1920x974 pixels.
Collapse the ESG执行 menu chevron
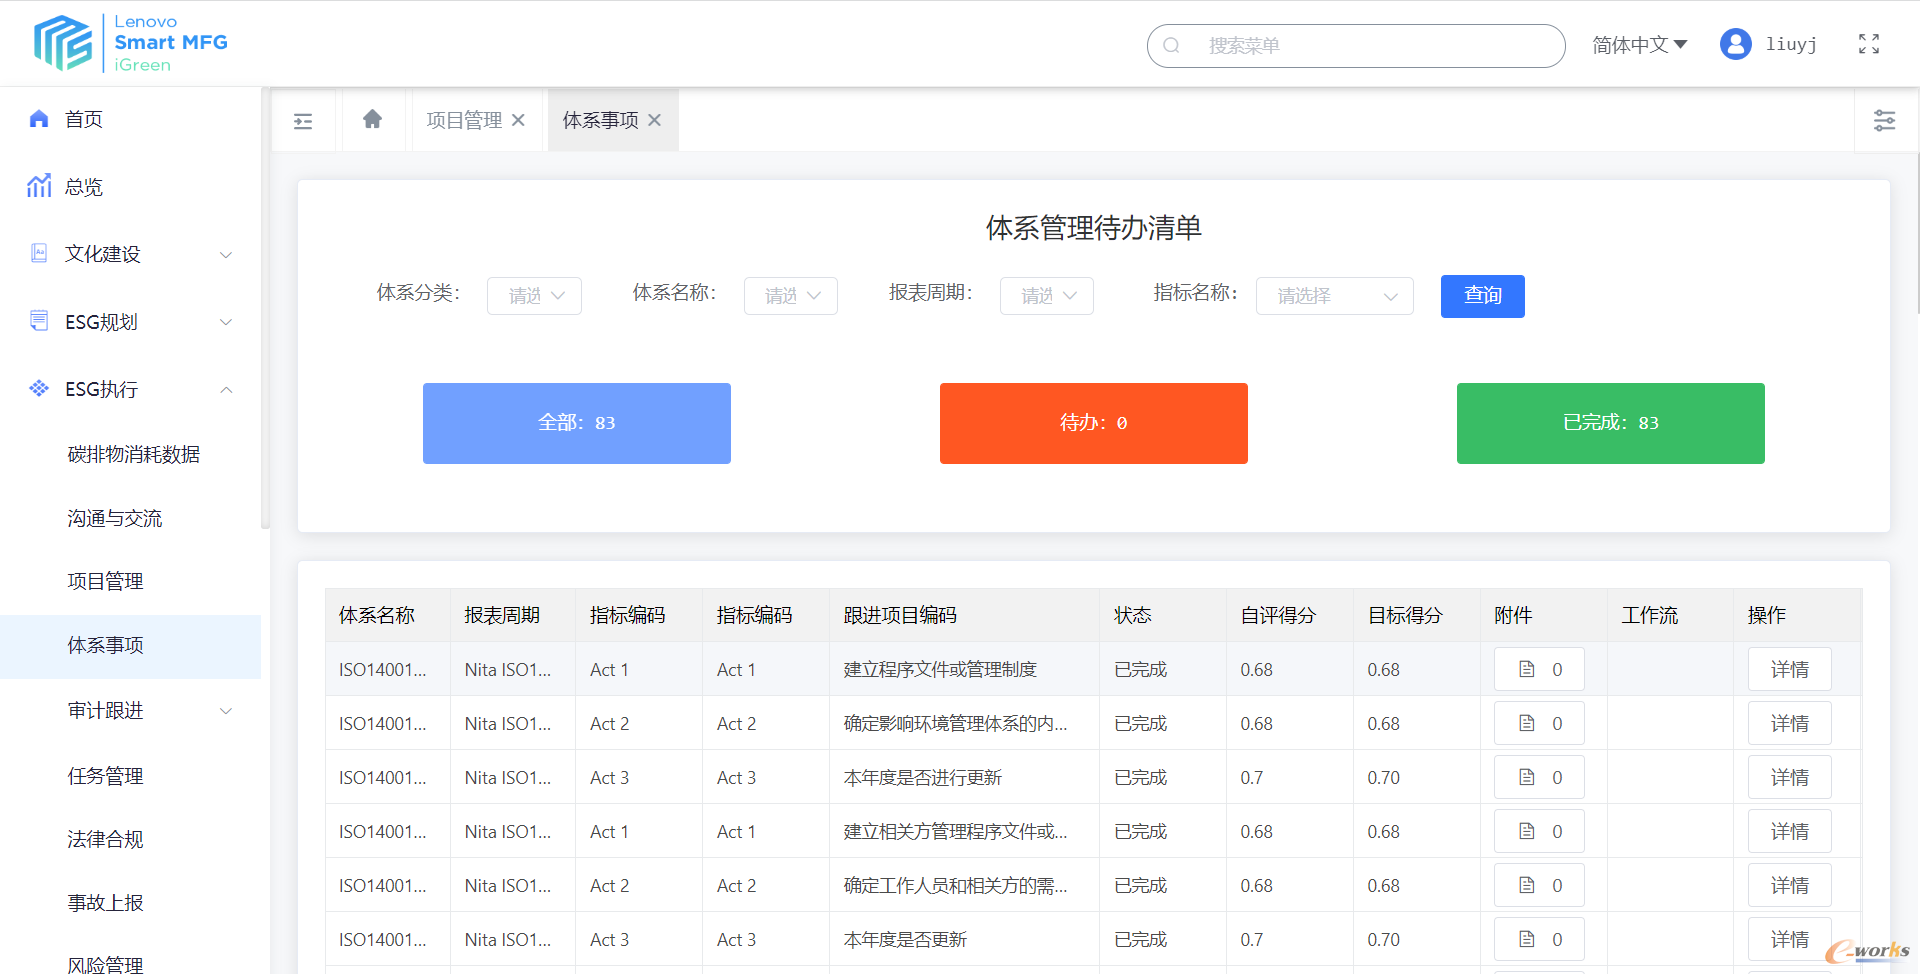point(226,390)
